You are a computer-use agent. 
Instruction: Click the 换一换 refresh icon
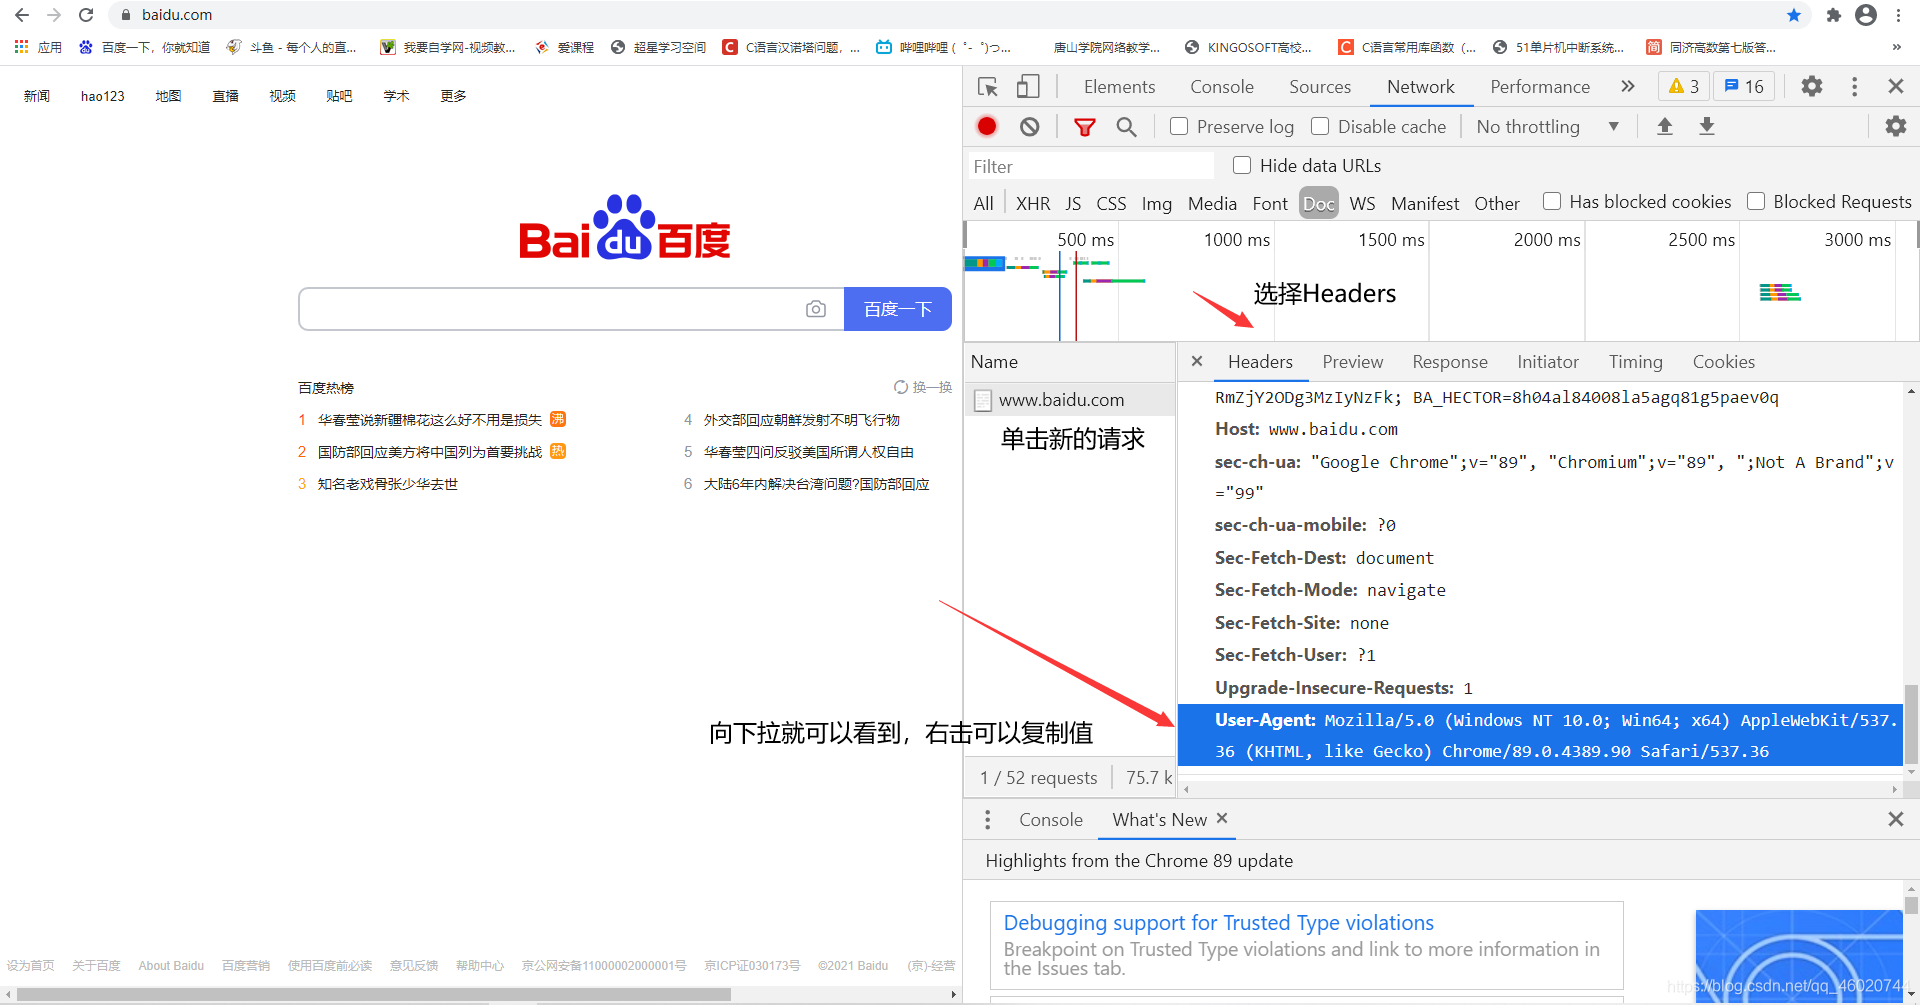click(x=901, y=387)
